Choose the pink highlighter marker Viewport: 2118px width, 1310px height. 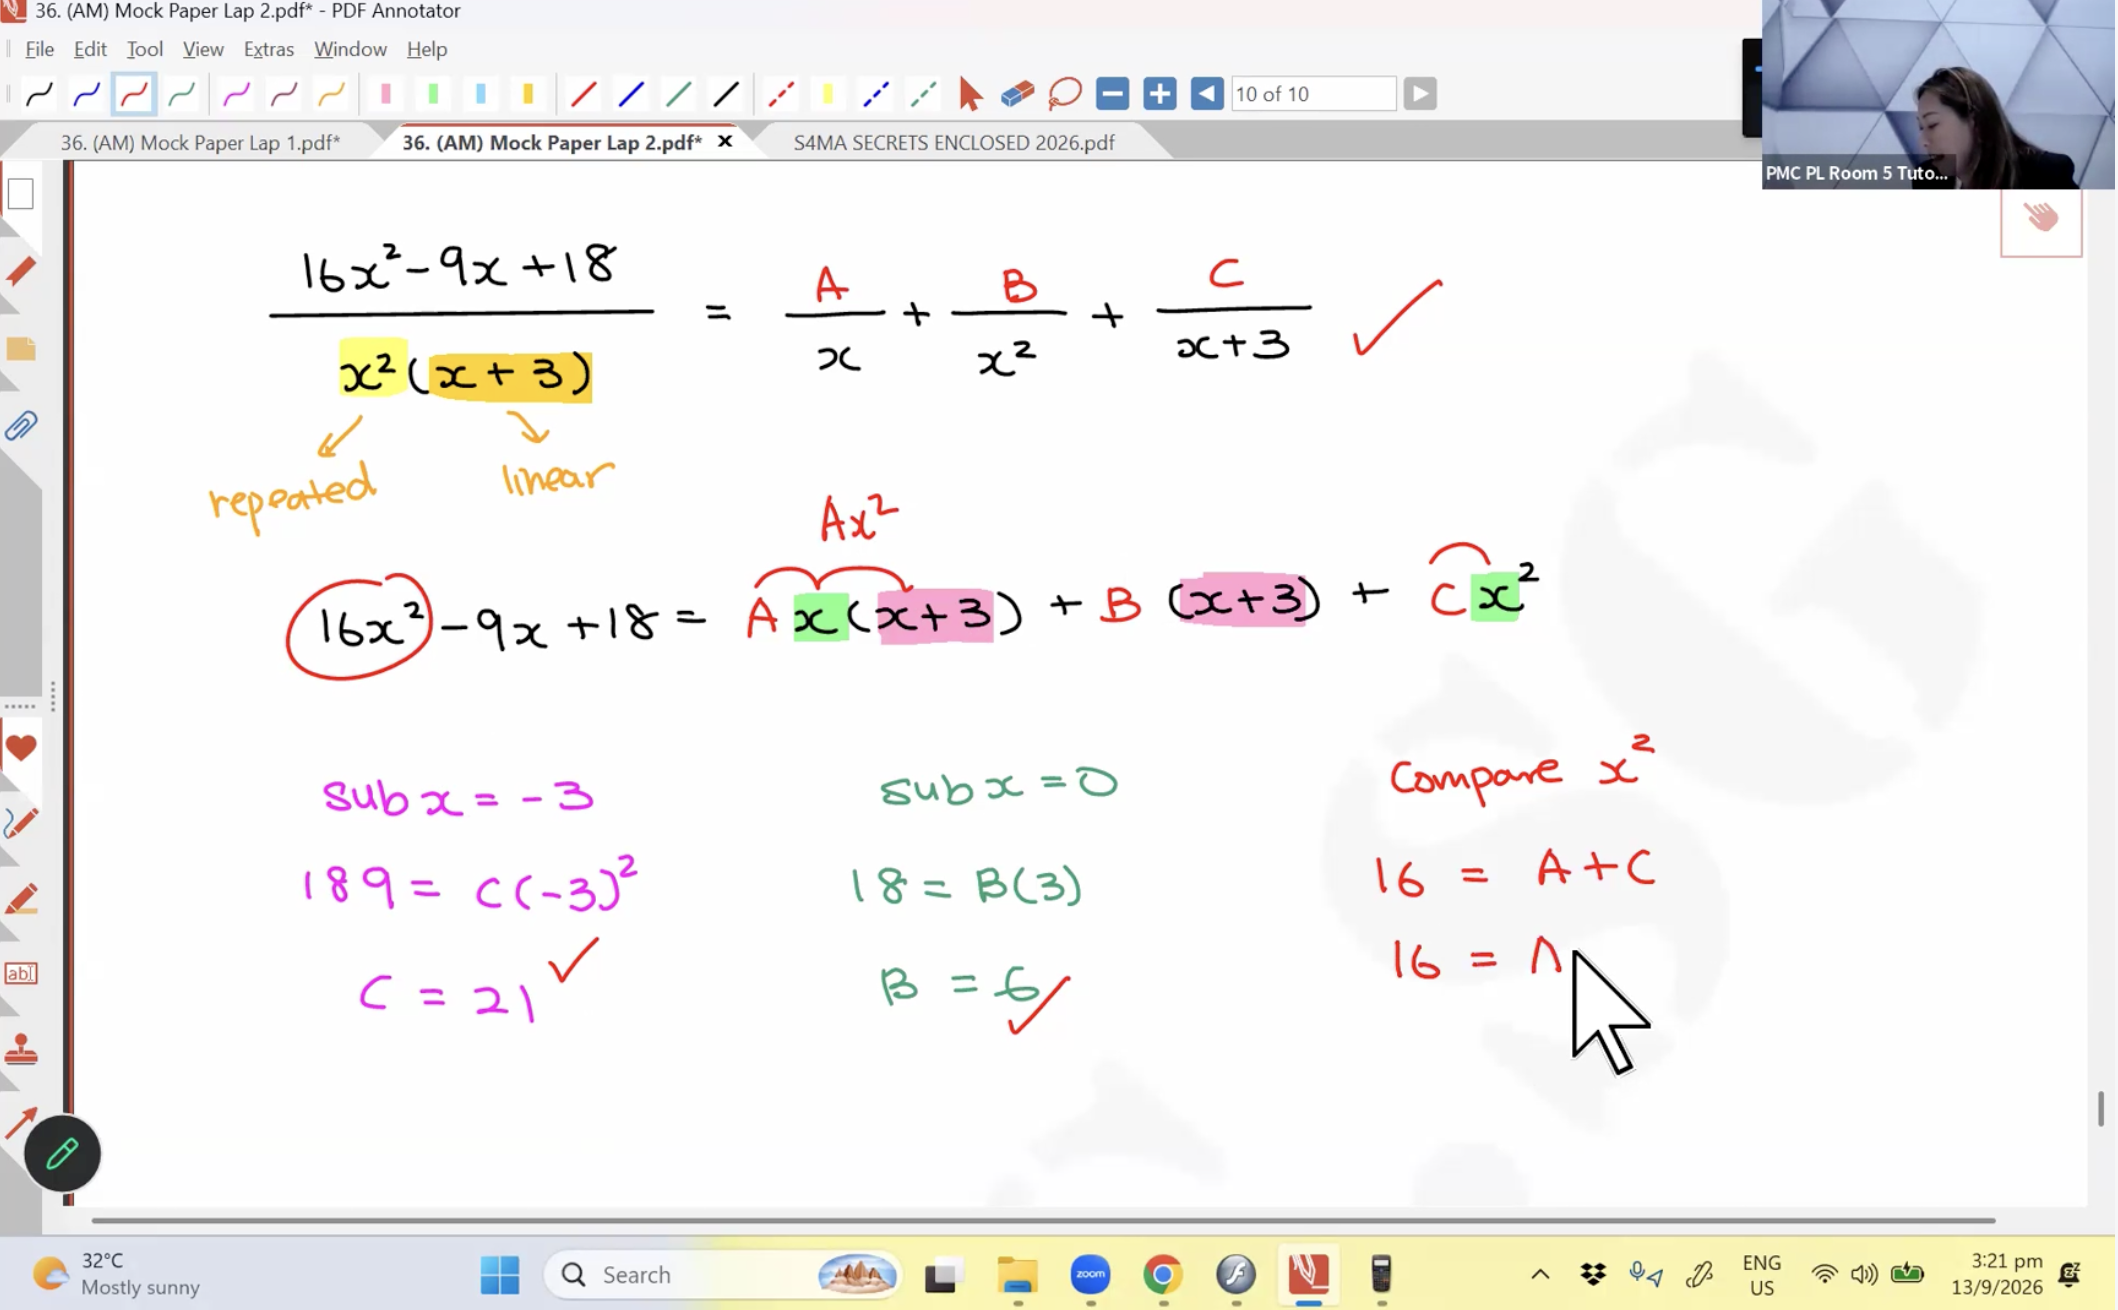point(386,94)
